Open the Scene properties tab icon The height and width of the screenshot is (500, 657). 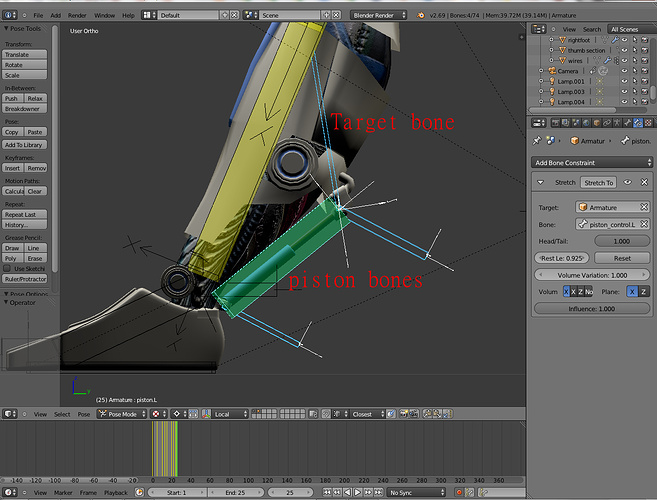click(576, 123)
